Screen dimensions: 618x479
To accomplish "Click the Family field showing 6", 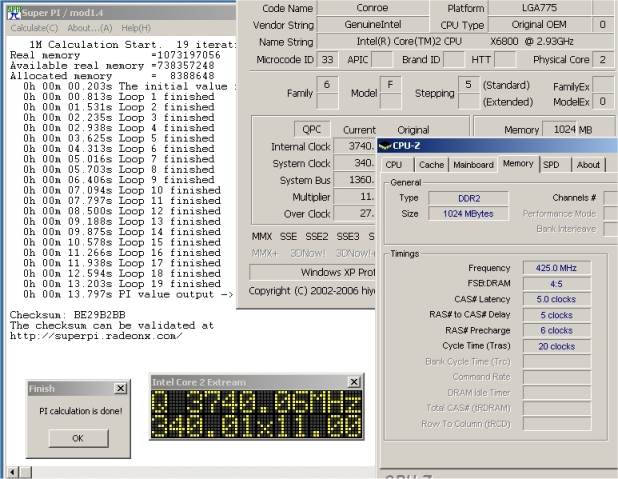I will pyautogui.click(x=327, y=85).
